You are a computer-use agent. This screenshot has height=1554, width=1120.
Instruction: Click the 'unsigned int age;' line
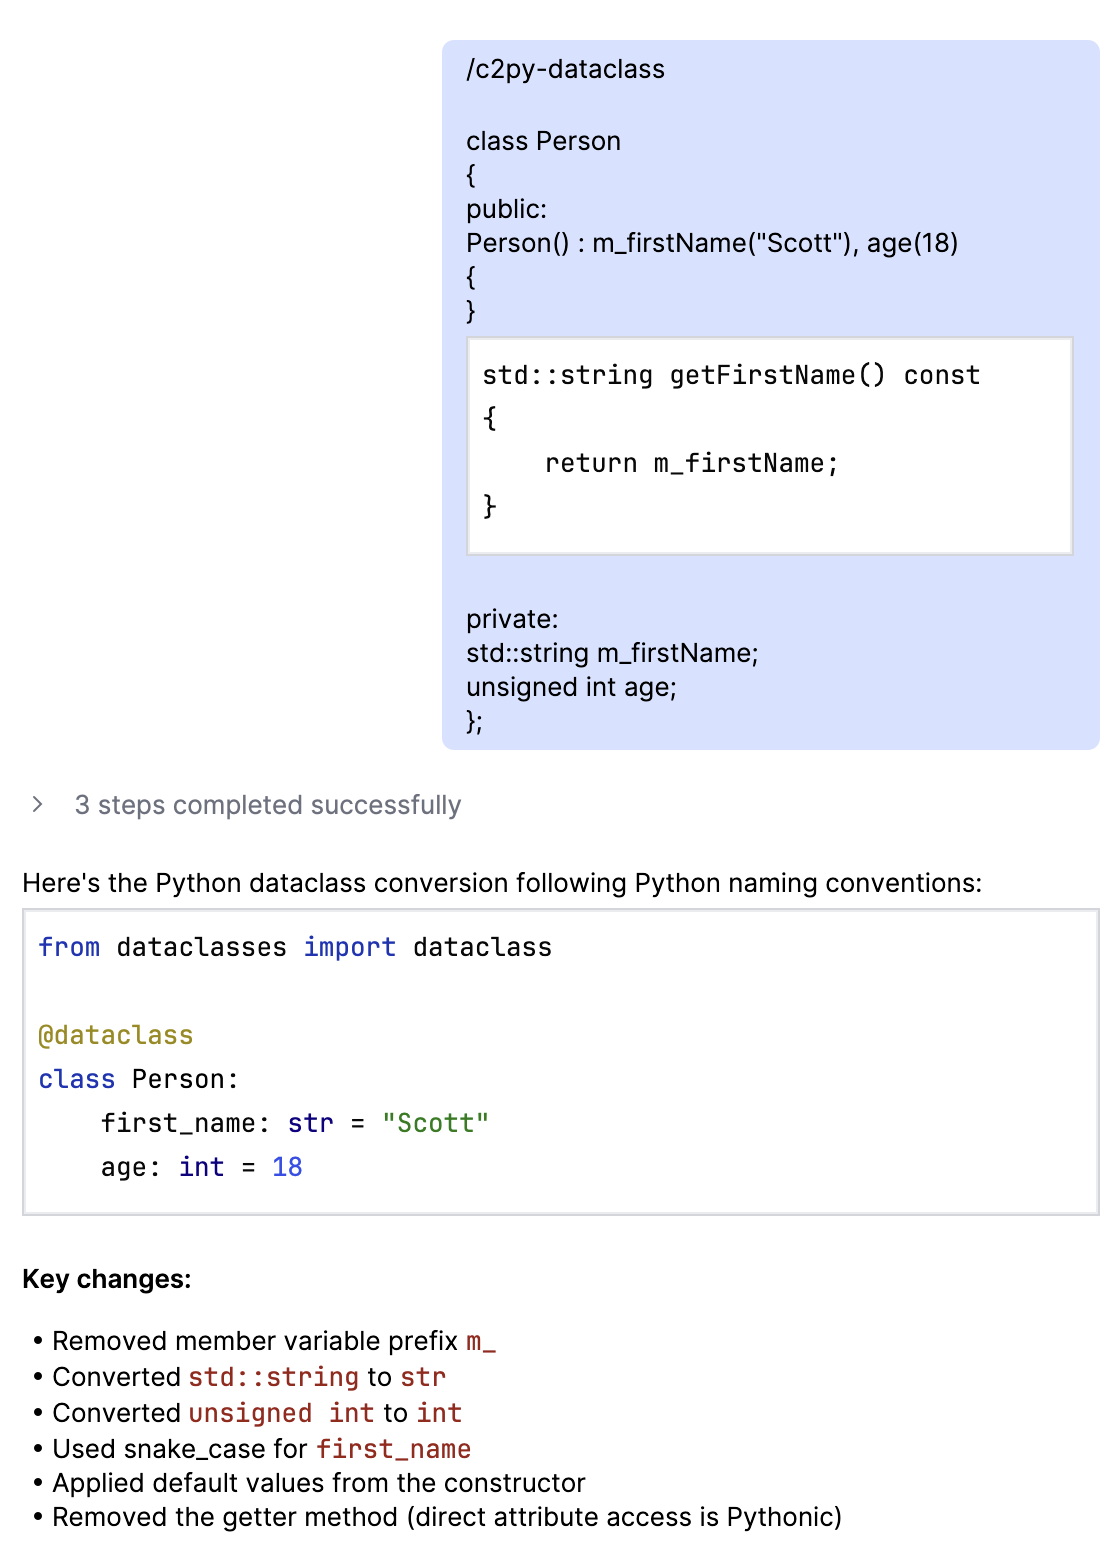coord(571,687)
